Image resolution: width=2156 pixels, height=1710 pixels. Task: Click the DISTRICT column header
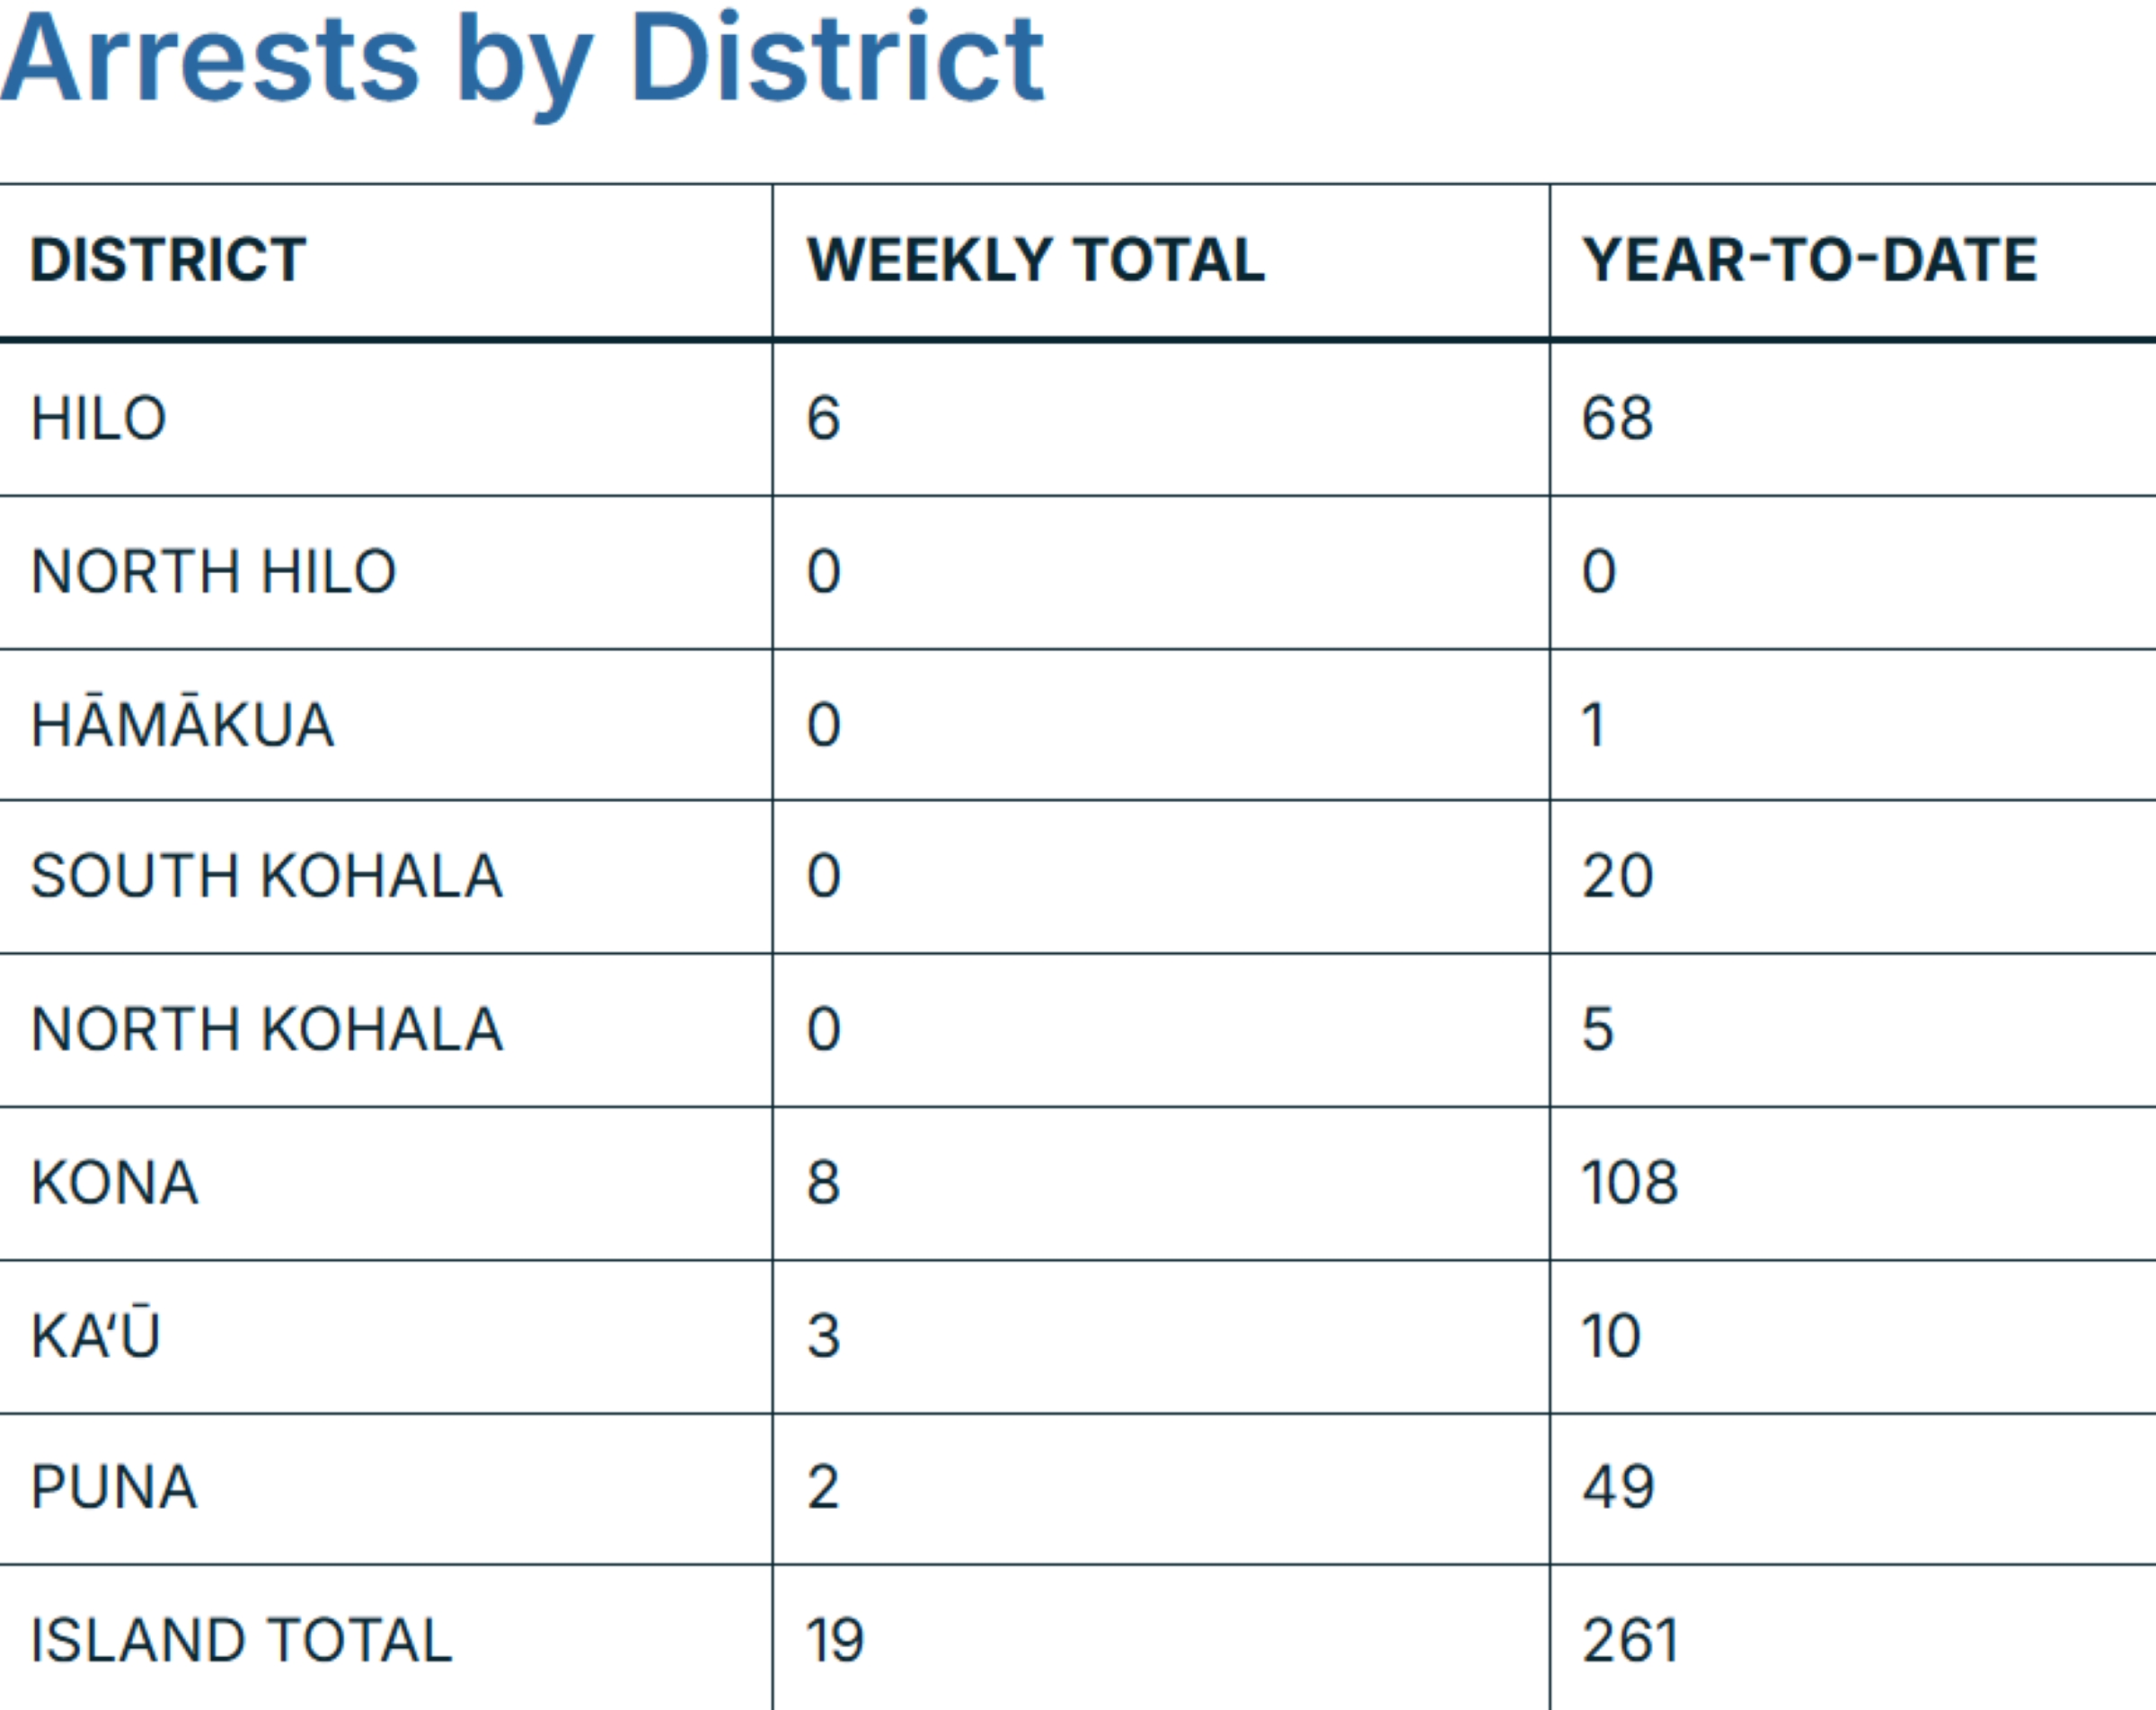tap(168, 260)
